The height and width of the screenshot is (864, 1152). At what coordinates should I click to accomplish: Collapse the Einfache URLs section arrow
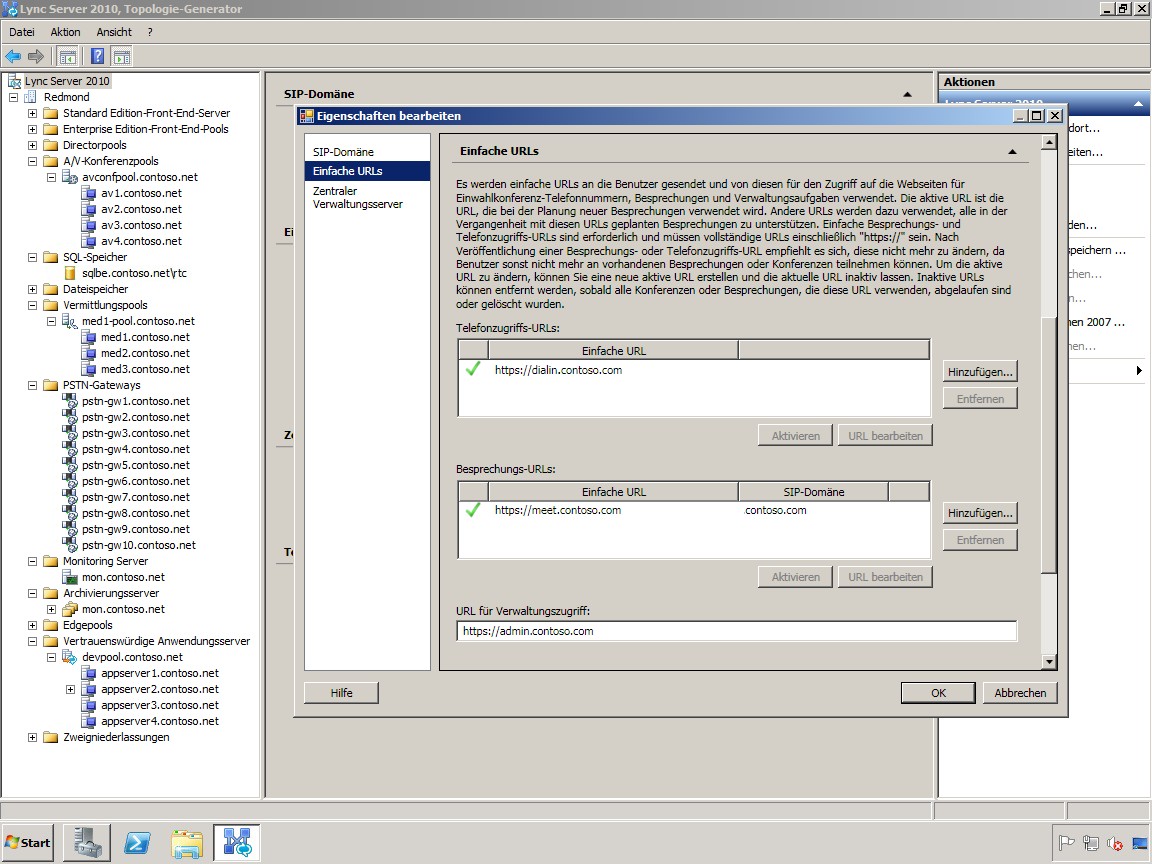pos(1012,151)
